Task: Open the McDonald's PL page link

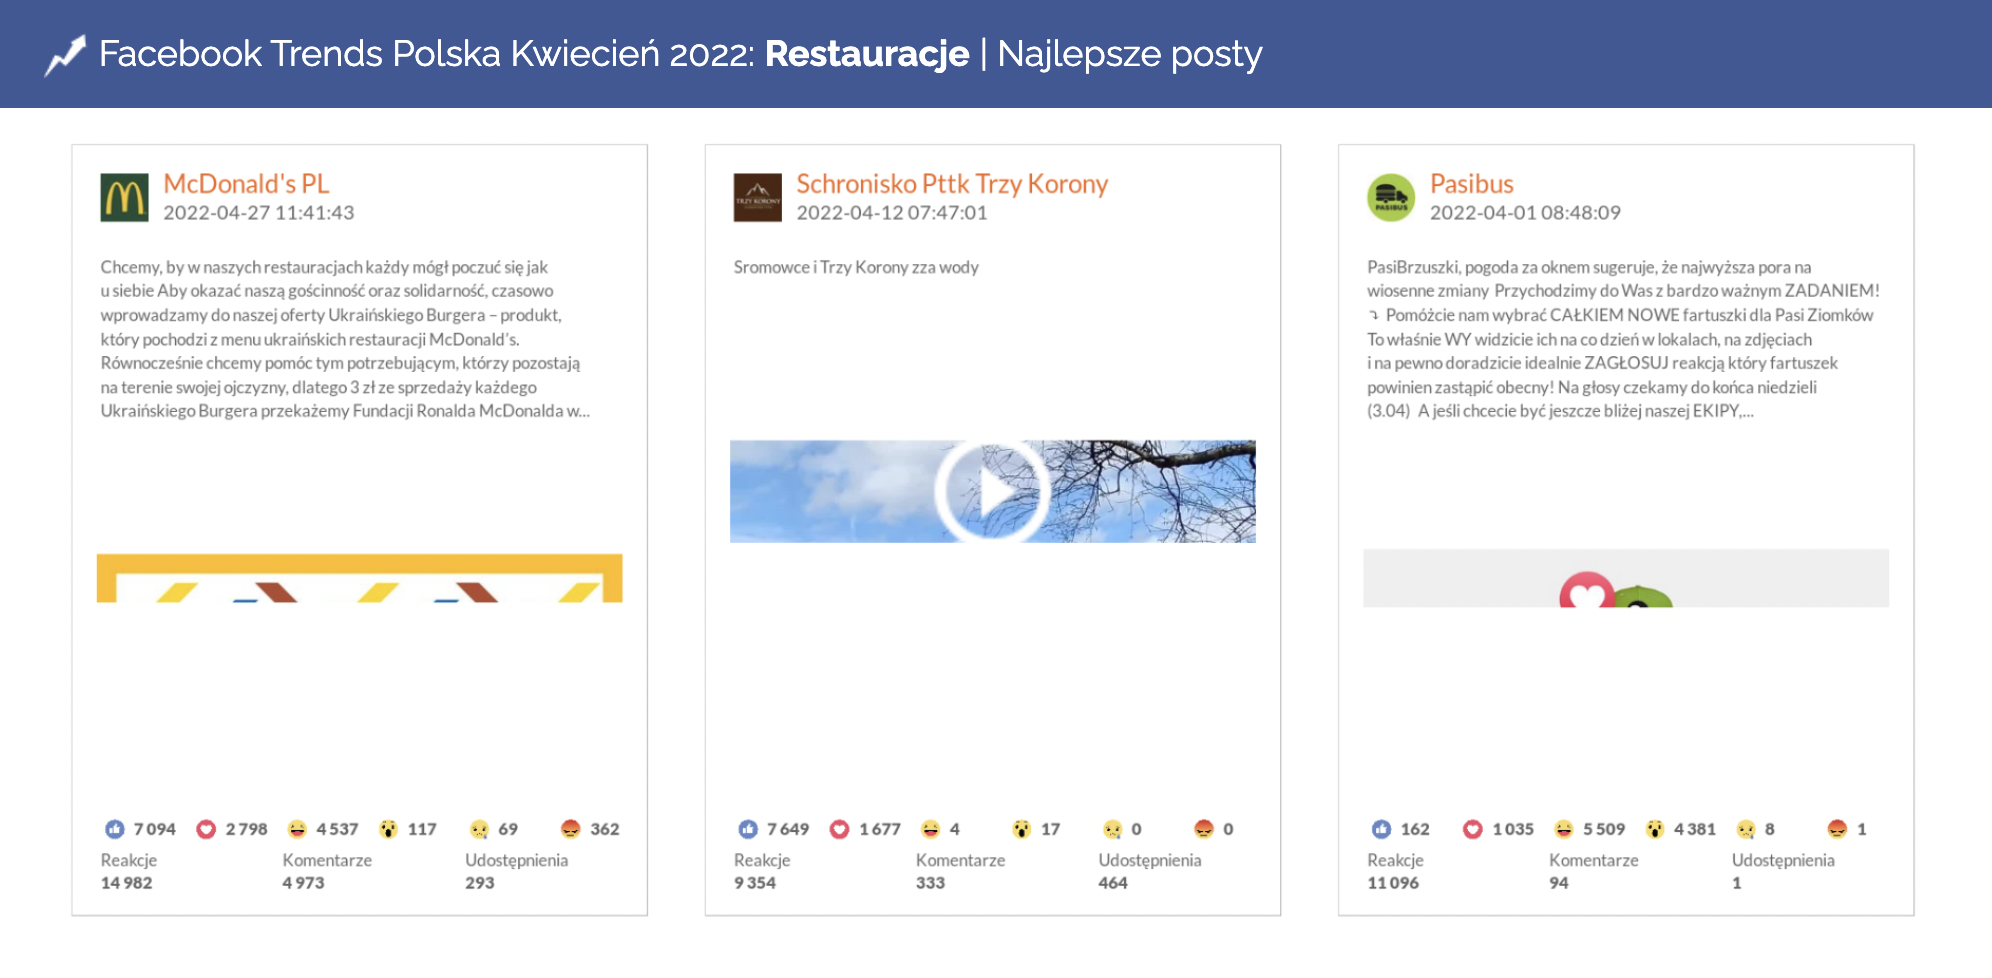Action: 246,184
